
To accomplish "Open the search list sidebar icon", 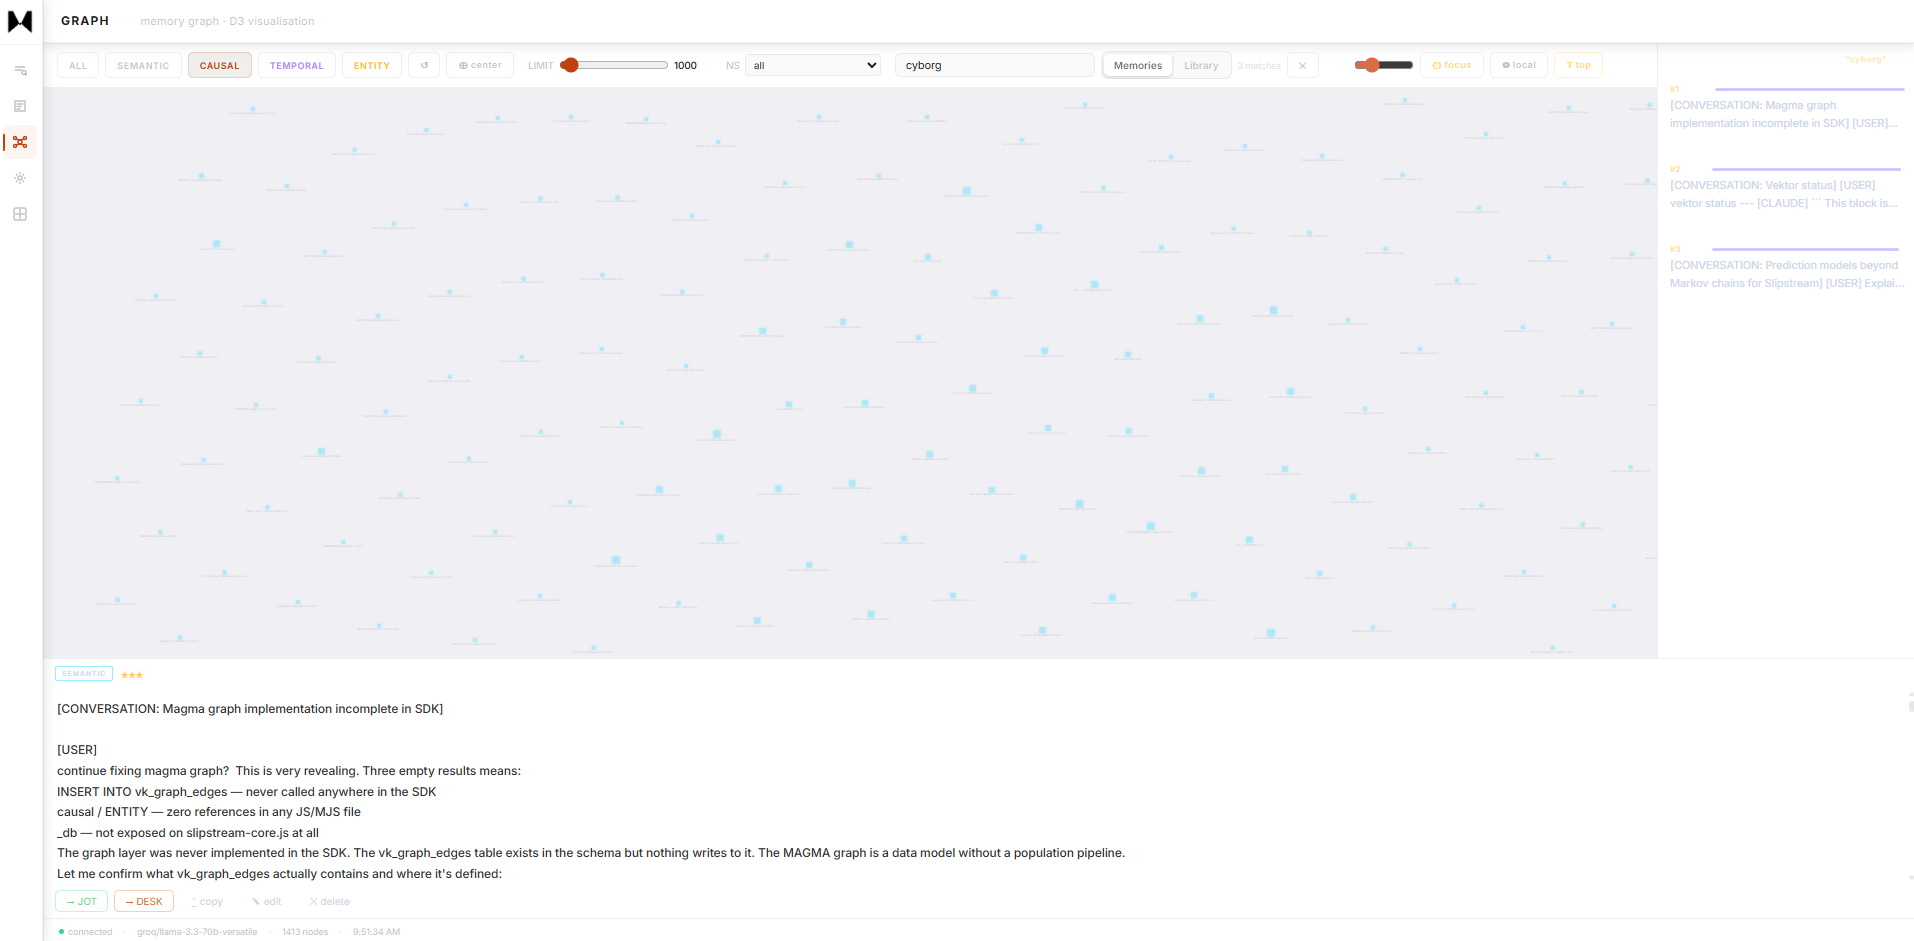I will coord(20,70).
